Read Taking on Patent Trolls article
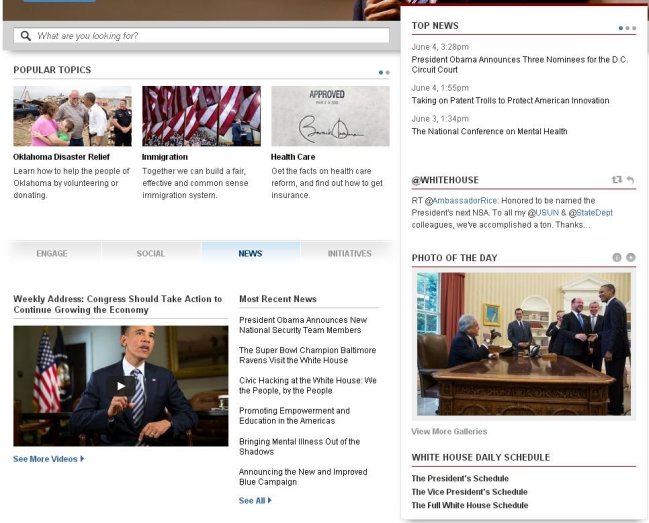This screenshot has width=649, height=523. click(x=510, y=101)
